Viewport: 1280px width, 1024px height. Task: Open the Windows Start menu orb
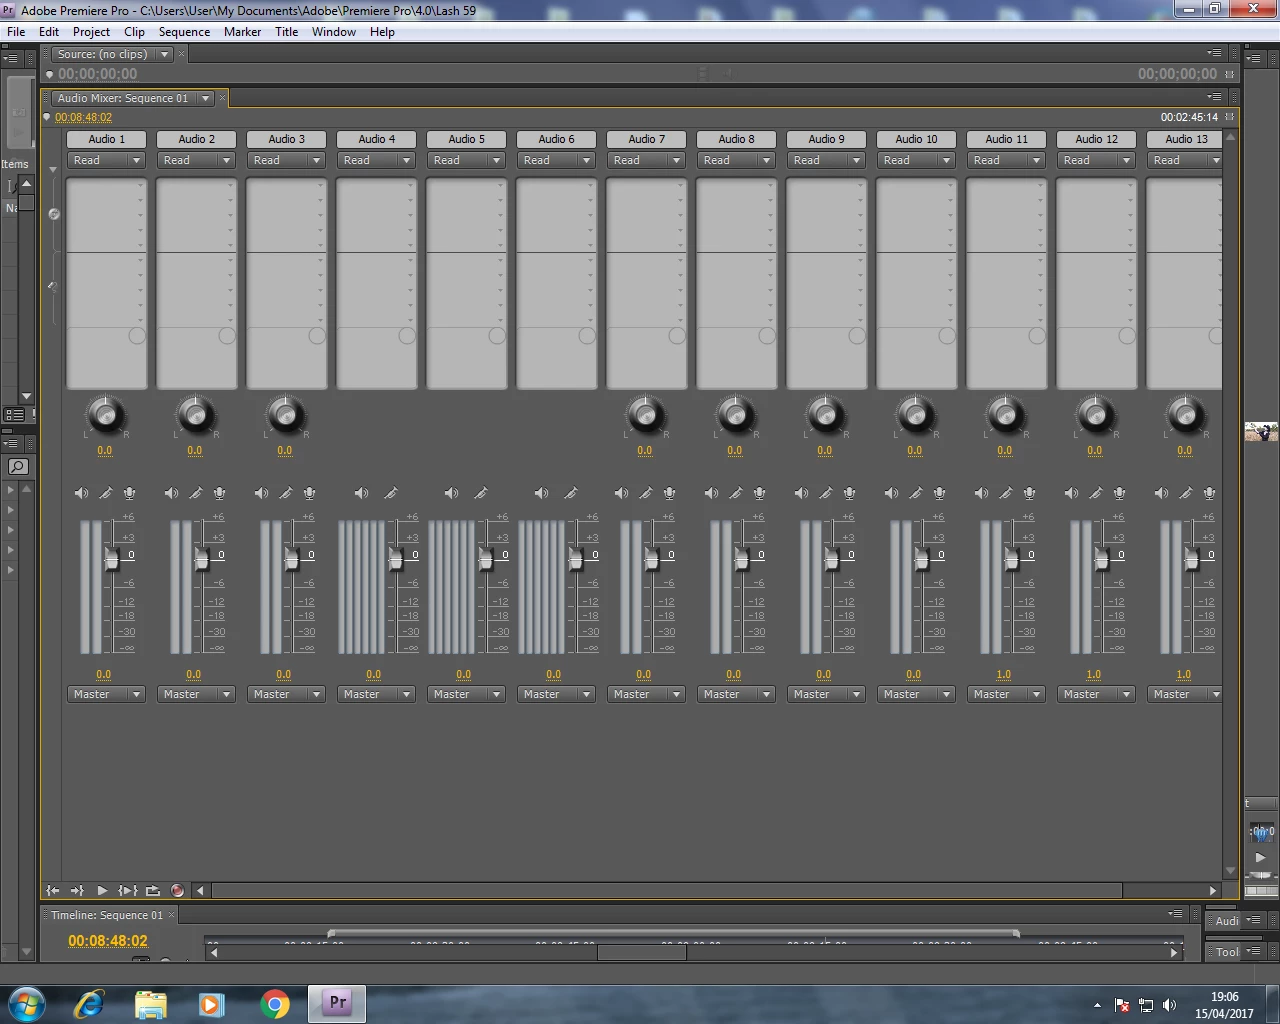[27, 1003]
